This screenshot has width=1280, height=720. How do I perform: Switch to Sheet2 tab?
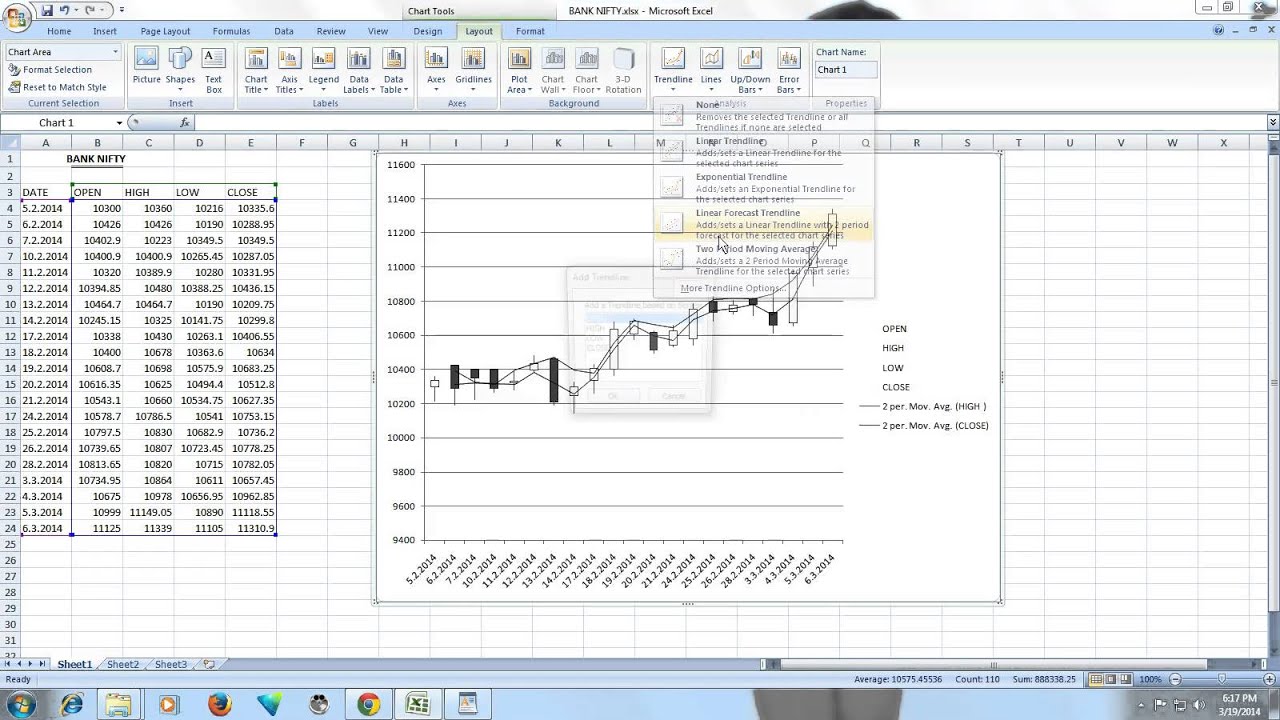(122, 664)
